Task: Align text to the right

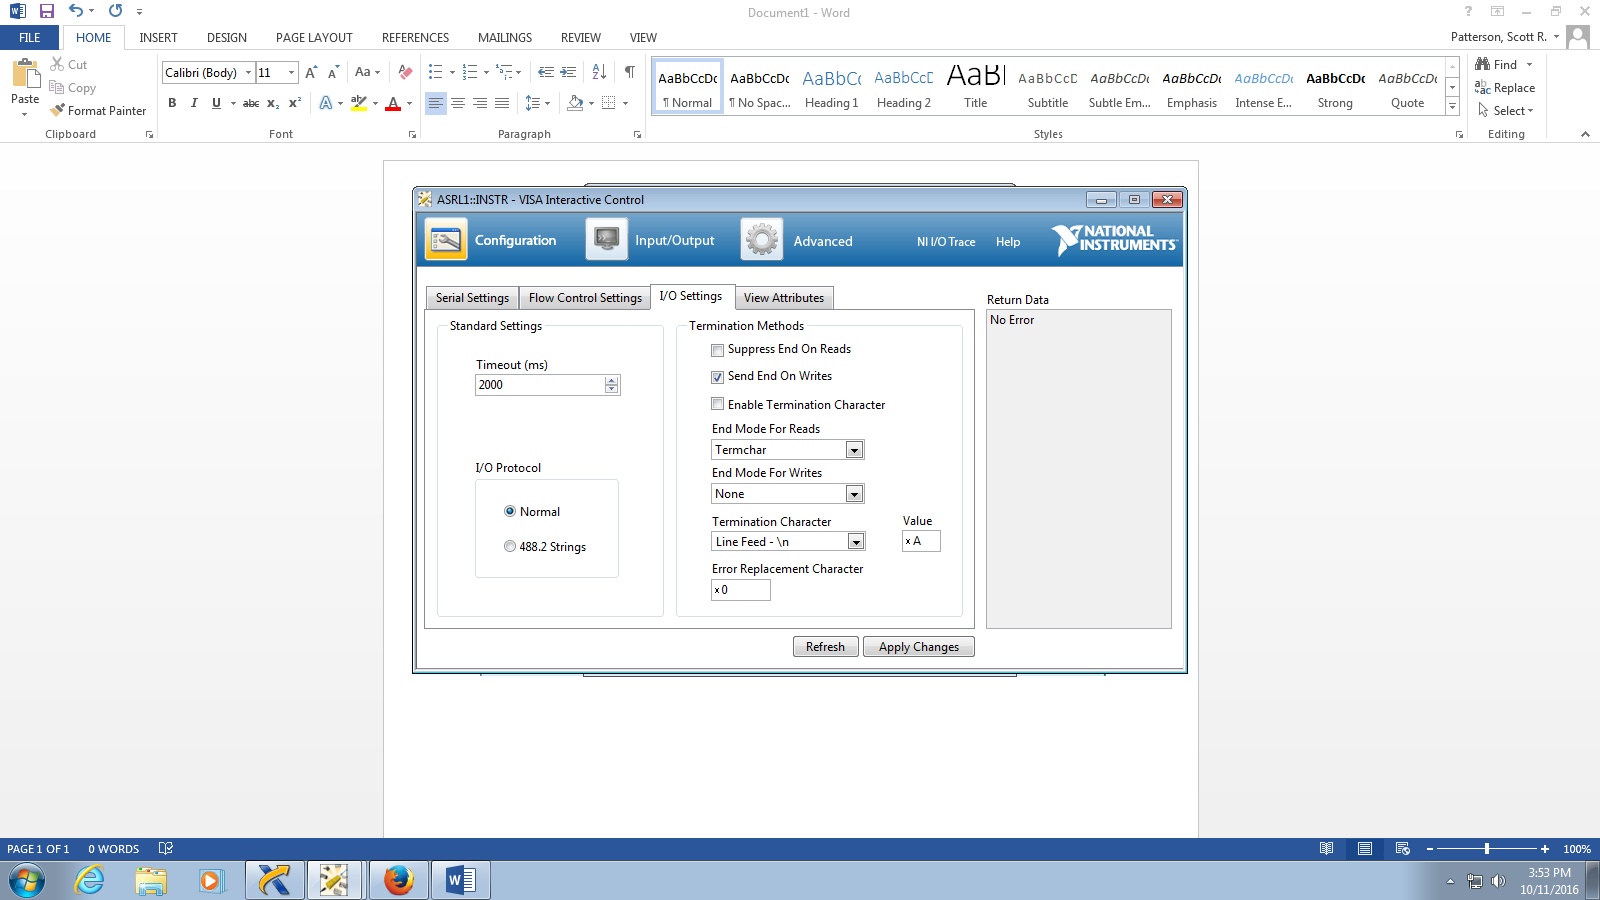Action: pos(480,103)
